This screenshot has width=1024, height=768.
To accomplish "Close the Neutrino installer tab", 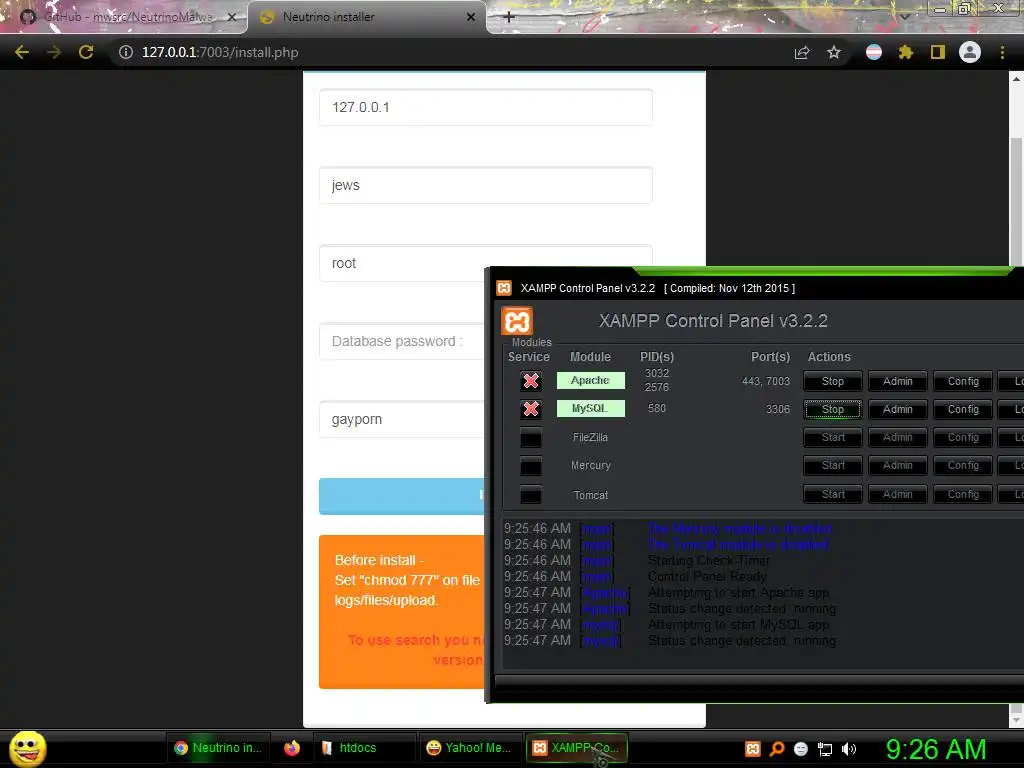I will coord(471,17).
